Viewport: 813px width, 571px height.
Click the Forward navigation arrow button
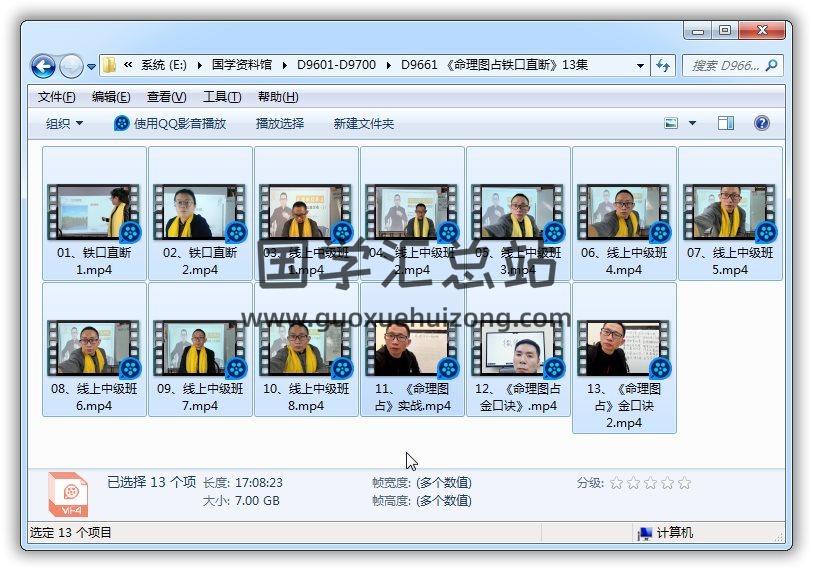click(x=71, y=66)
